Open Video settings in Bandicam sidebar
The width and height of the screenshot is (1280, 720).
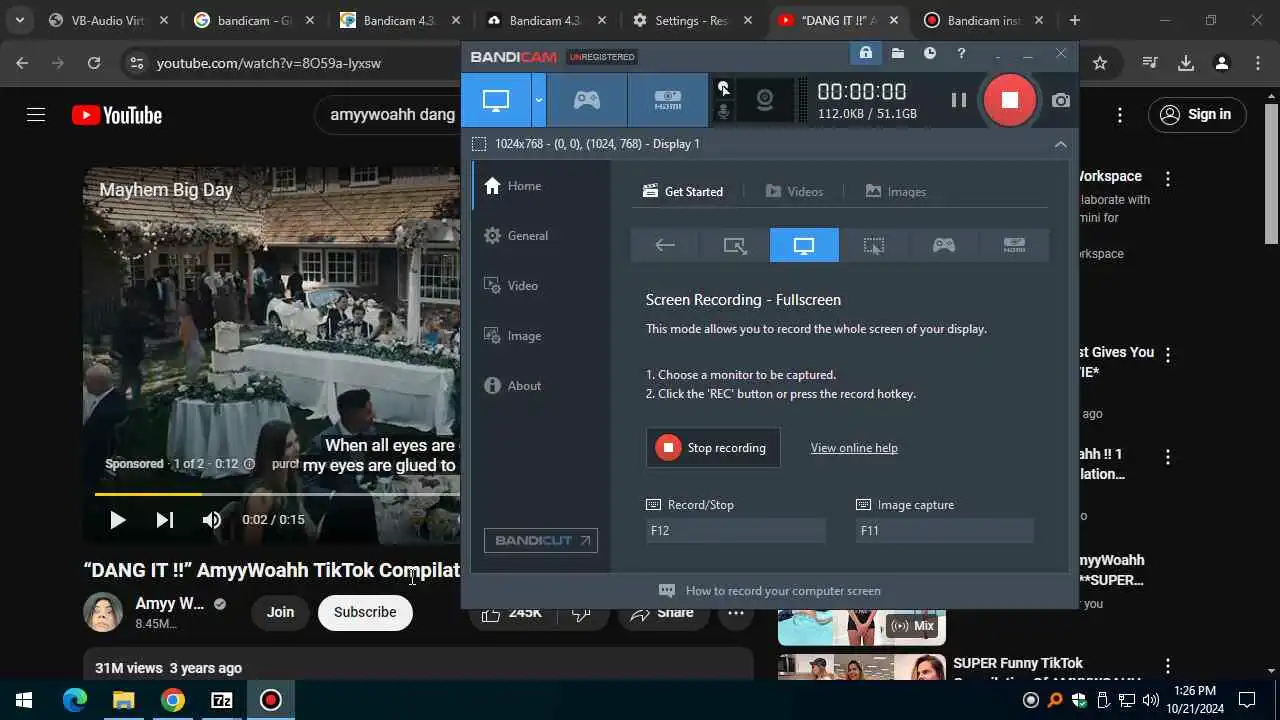point(541,286)
